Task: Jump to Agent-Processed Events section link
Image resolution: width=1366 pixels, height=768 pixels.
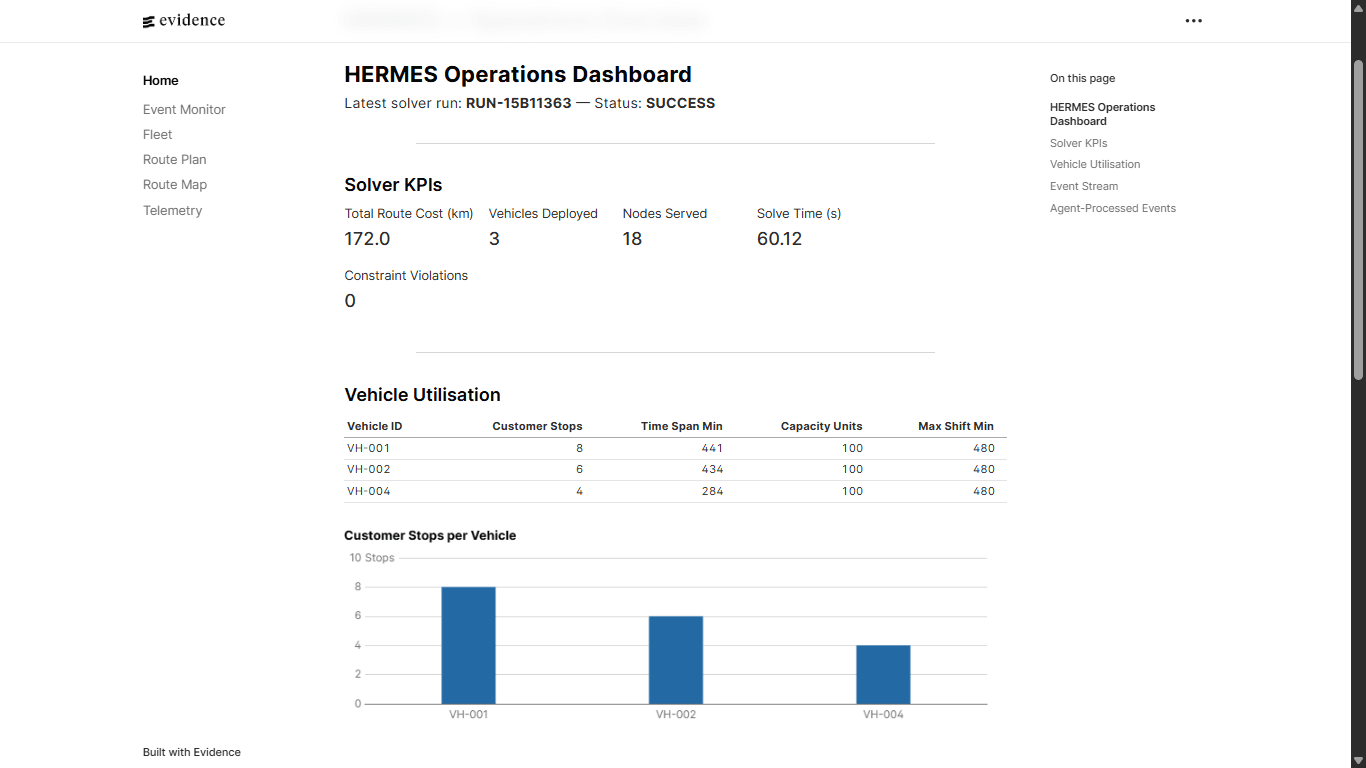Action: [1113, 208]
